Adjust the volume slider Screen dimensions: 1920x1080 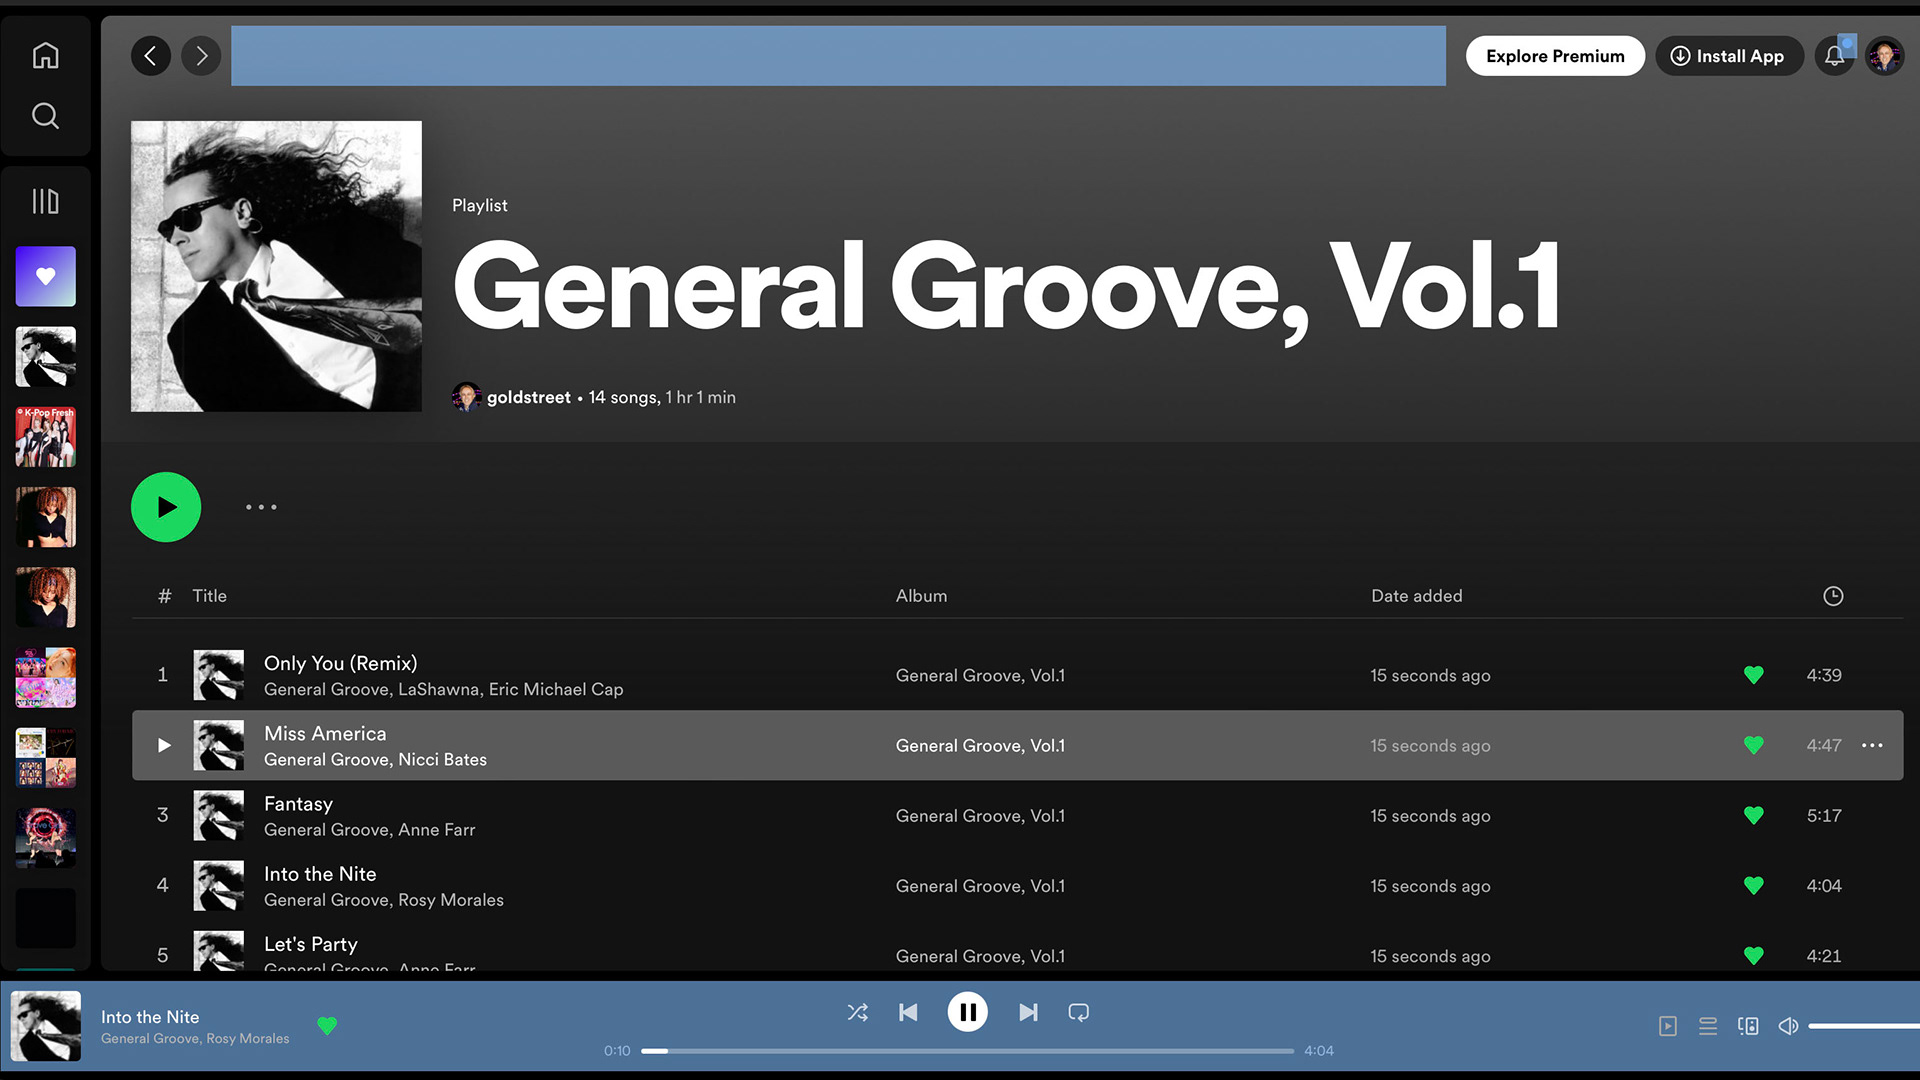(x=1863, y=1026)
